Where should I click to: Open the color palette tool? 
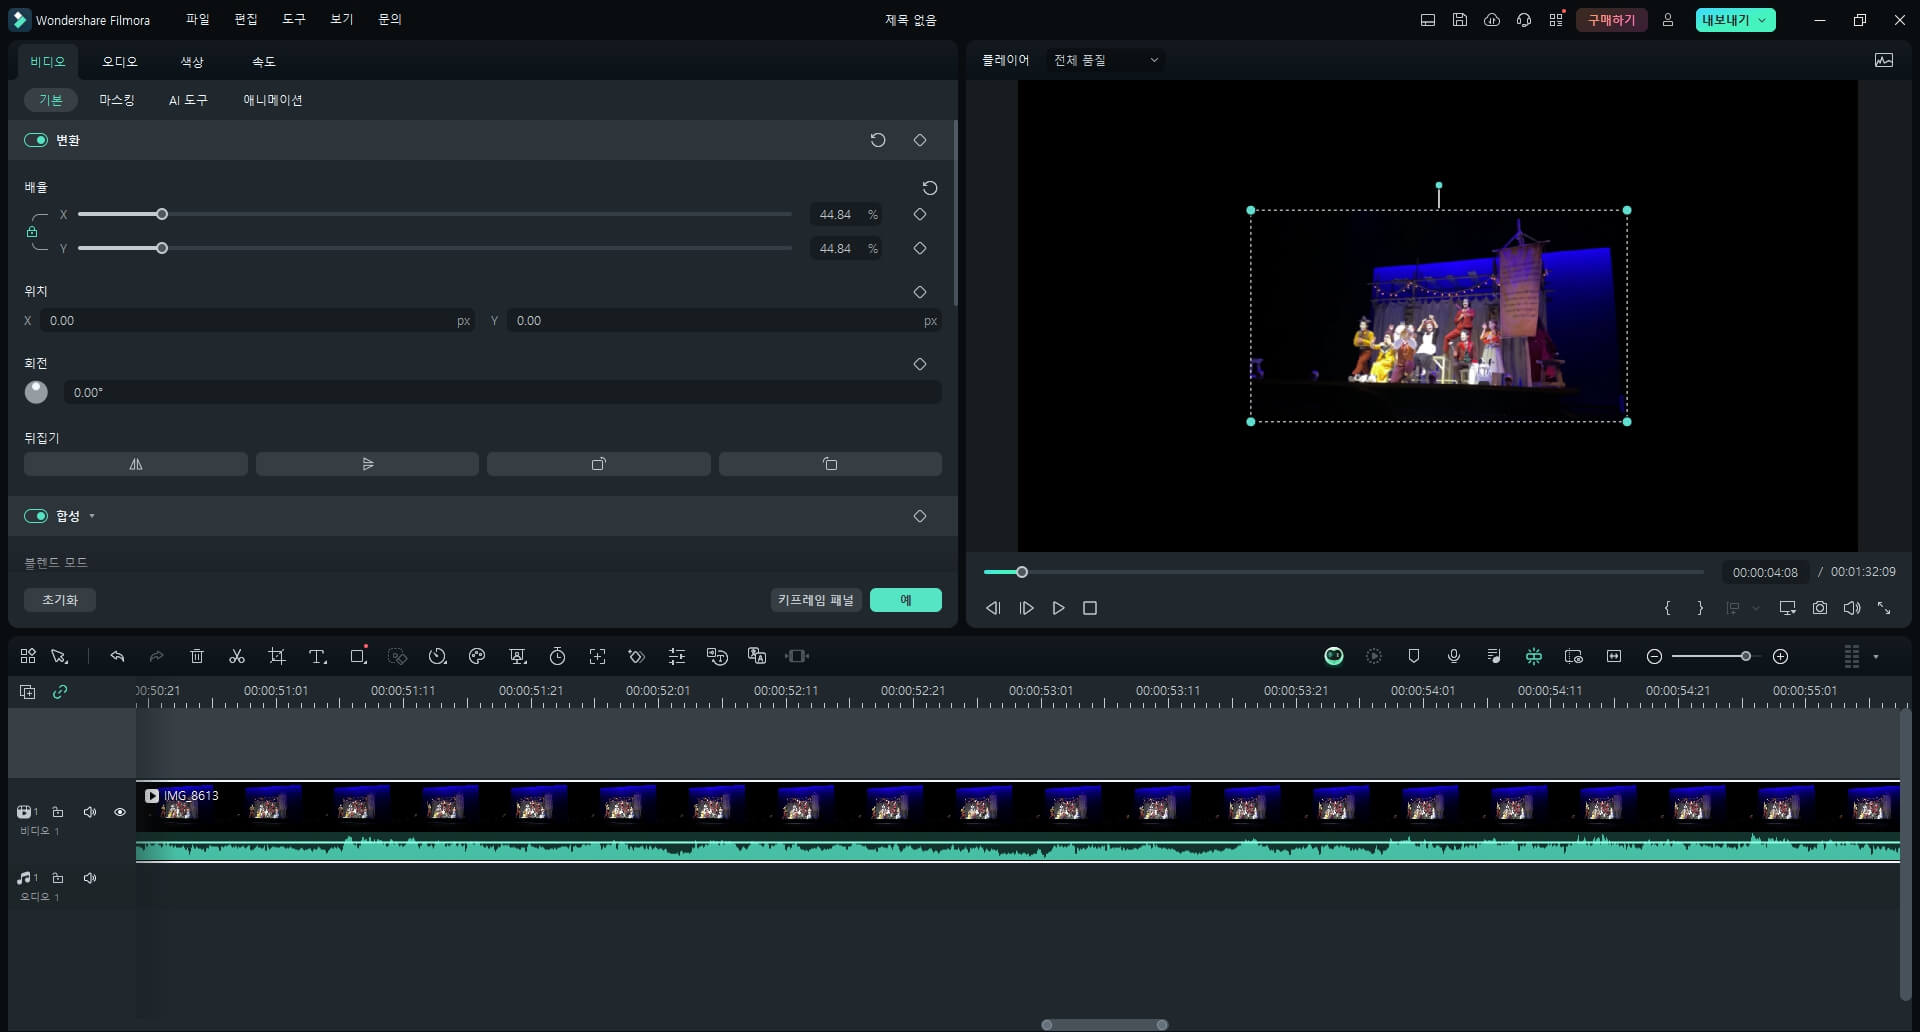pyautogui.click(x=477, y=656)
